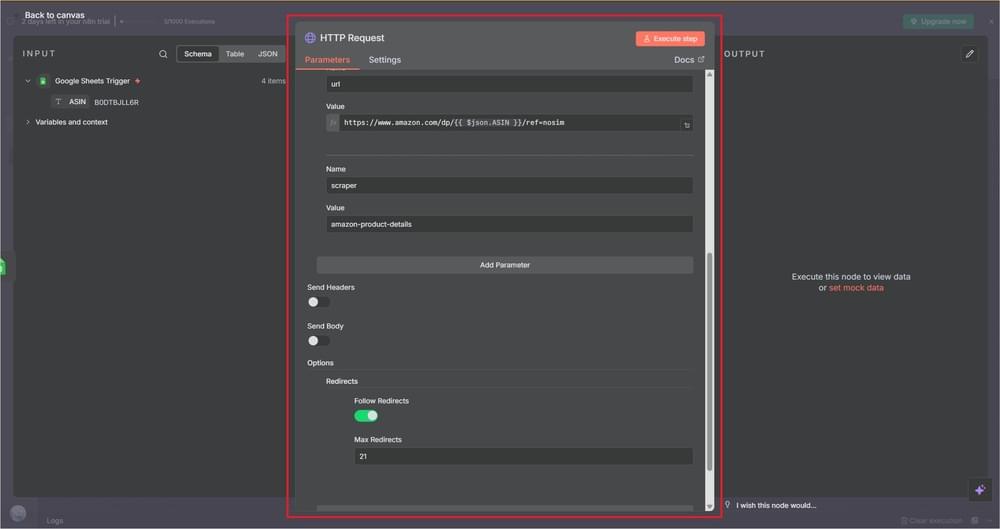This screenshot has width=1000, height=529.
Task: Expand Variables and context section
Action: click(x=28, y=122)
